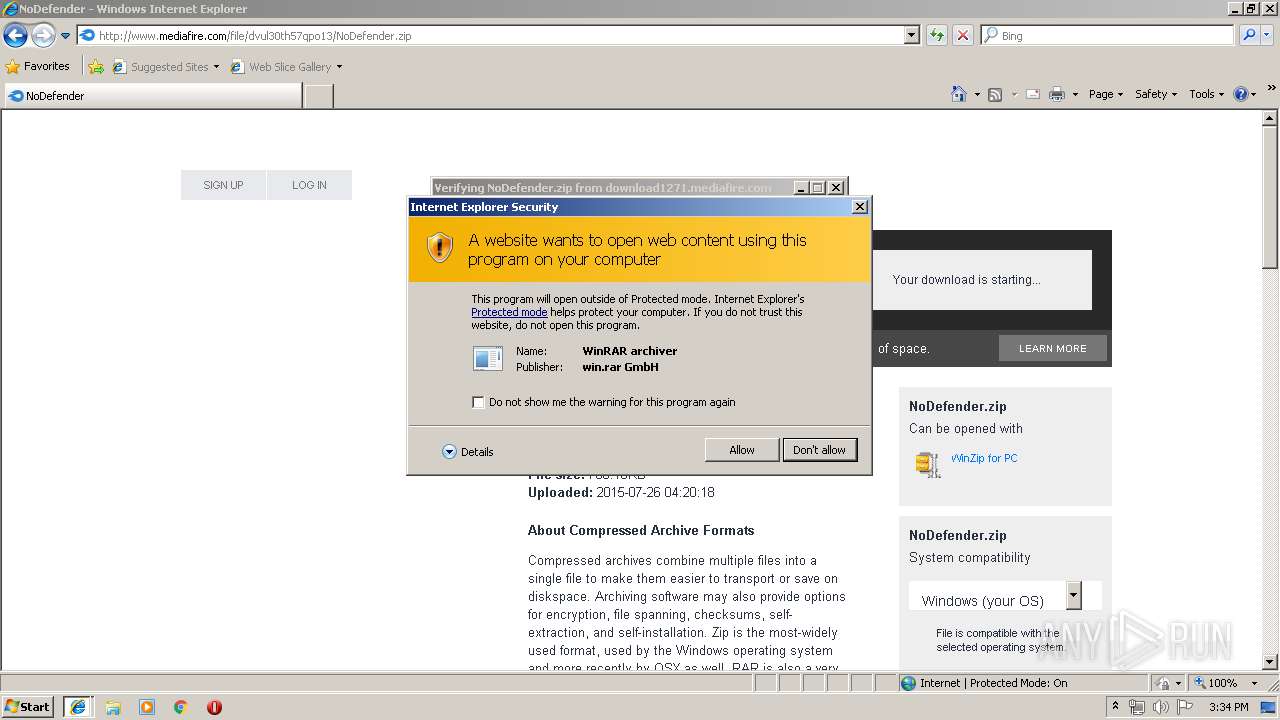Open a new blank tab

[318, 96]
